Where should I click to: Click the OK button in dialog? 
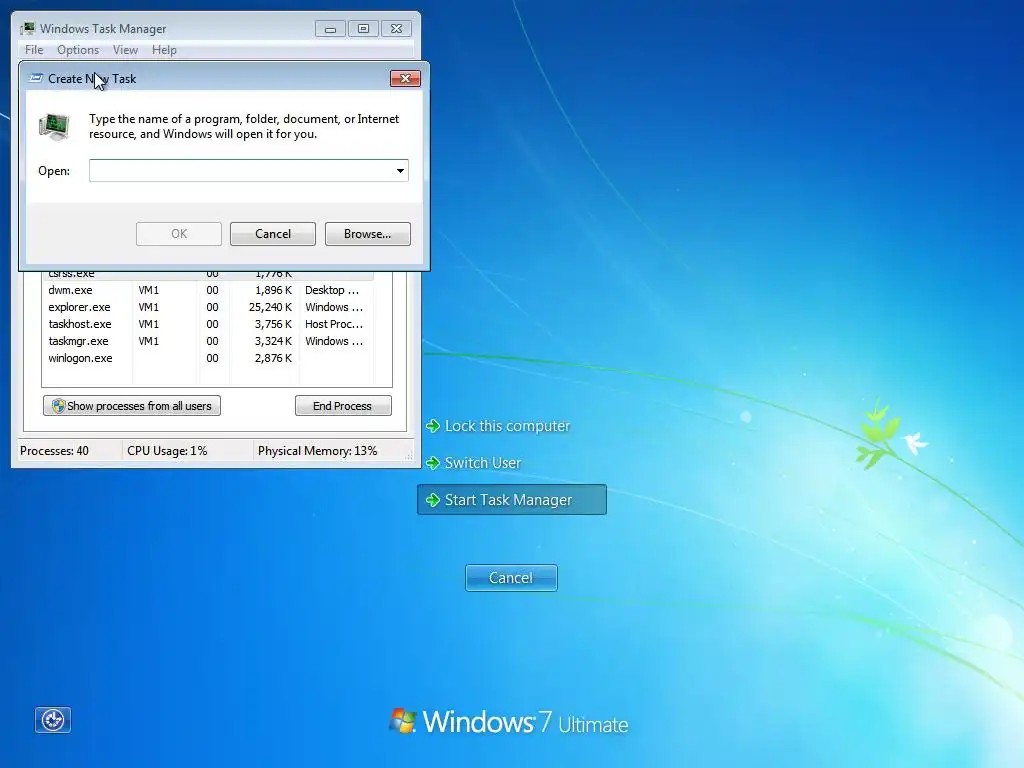[x=179, y=234]
